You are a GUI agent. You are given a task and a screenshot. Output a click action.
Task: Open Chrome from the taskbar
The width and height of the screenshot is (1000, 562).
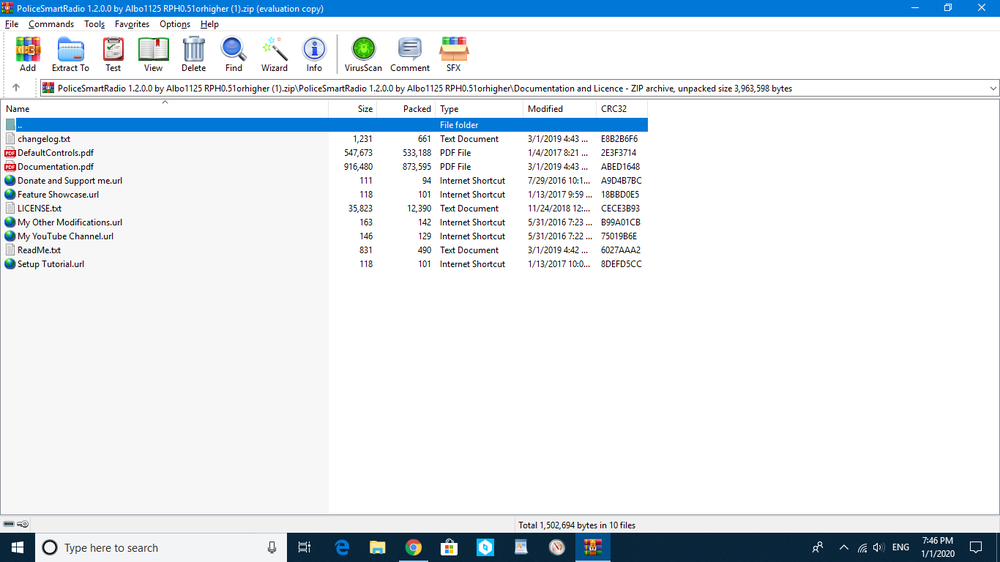413,548
